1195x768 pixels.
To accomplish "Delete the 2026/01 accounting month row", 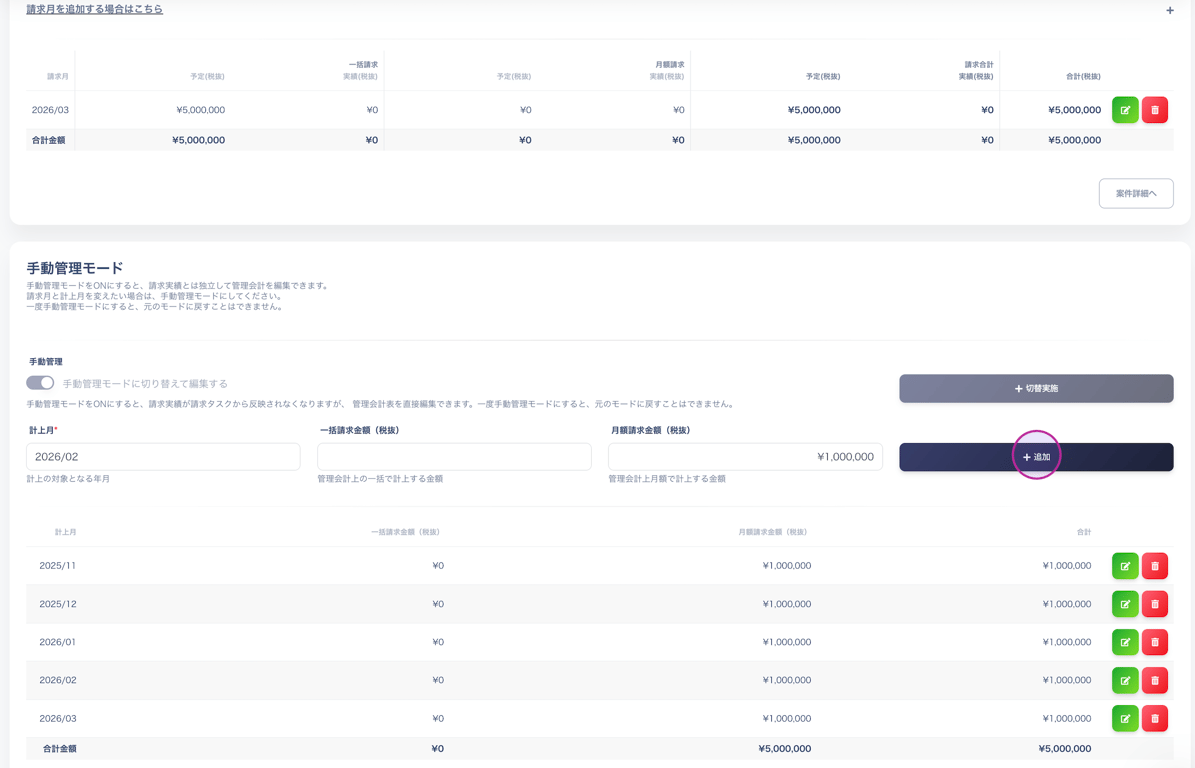I will (1155, 642).
